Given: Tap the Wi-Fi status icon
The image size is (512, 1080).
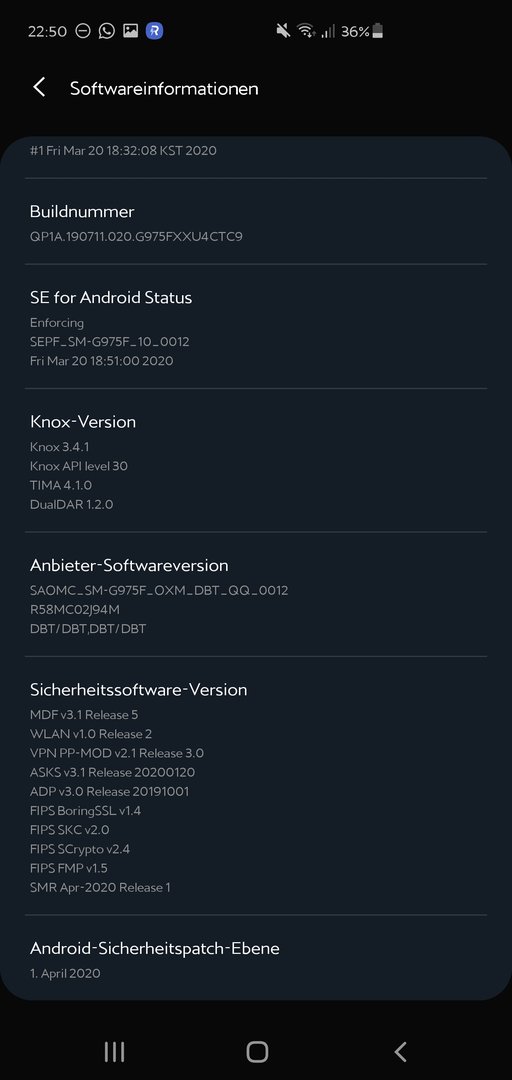Looking at the screenshot, I should [306, 31].
